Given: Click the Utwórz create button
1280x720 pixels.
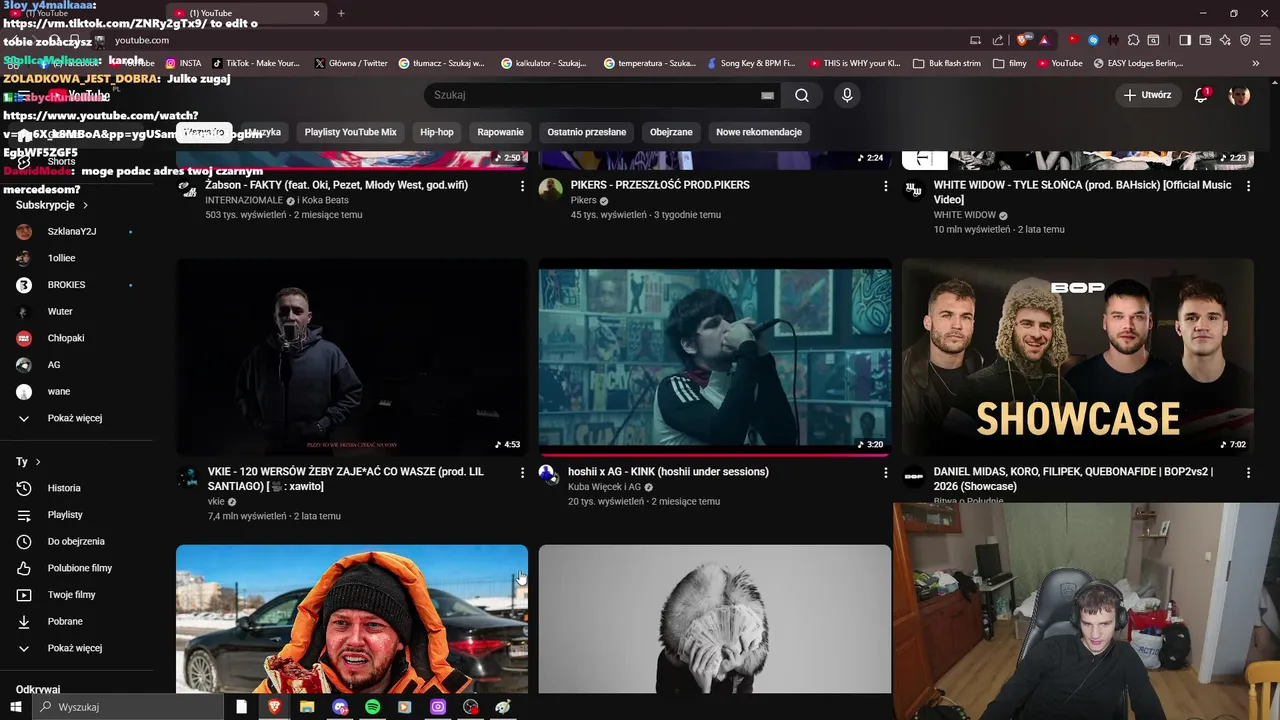Looking at the screenshot, I should pos(1147,95).
